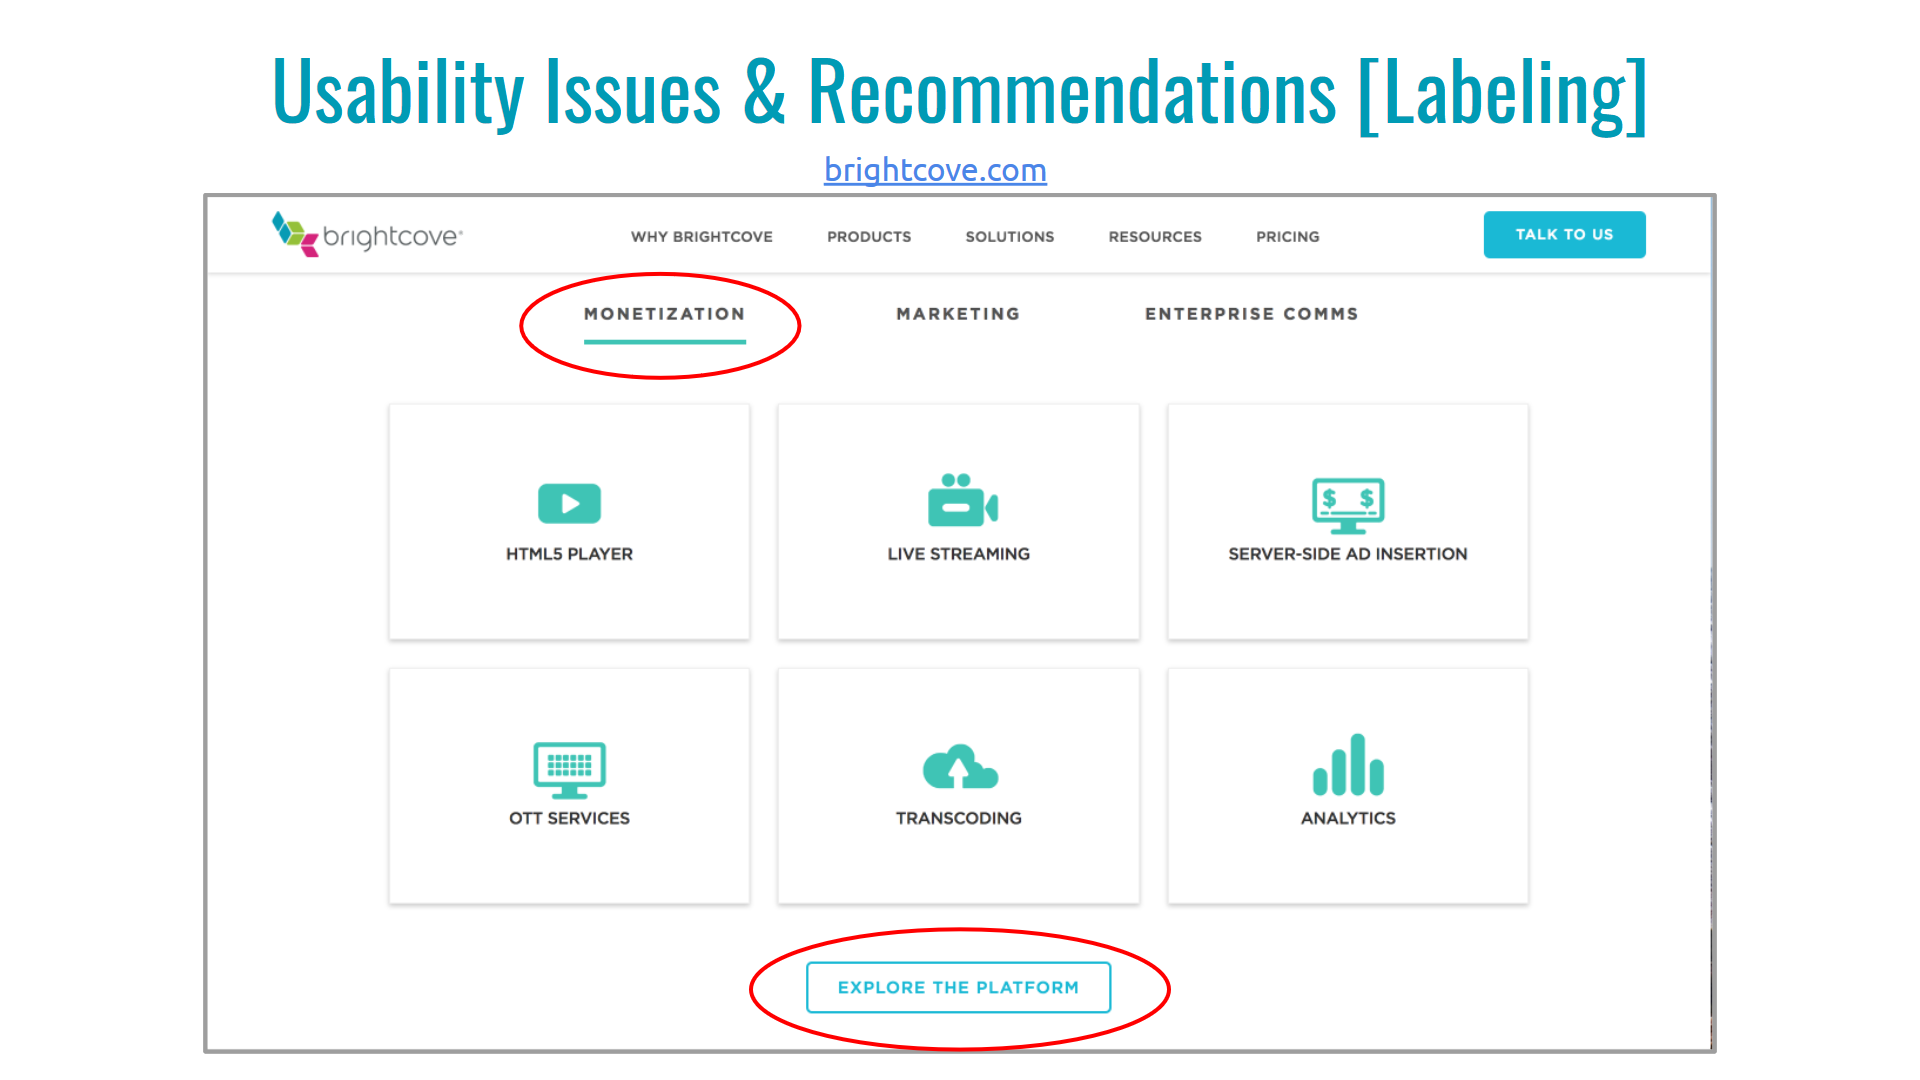The image size is (1920, 1080).
Task: Select the OTT Services label text
Action: pos(569,818)
